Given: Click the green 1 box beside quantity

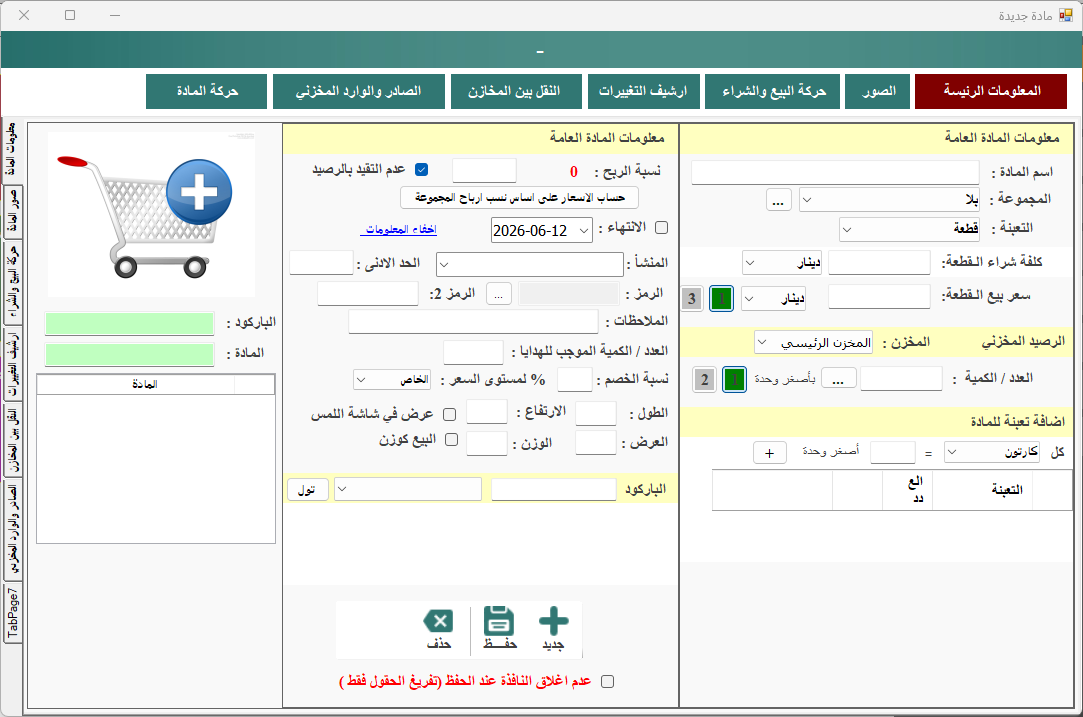Looking at the screenshot, I should 734,379.
